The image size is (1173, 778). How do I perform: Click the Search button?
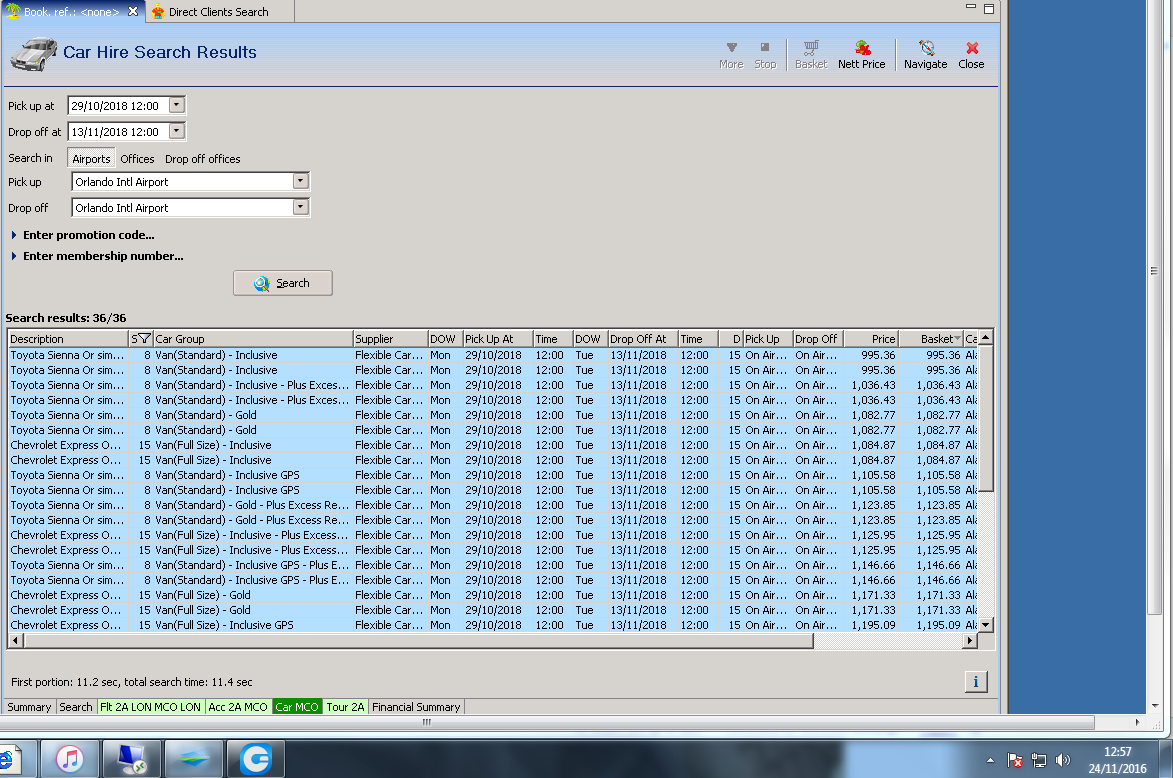pyautogui.click(x=283, y=283)
